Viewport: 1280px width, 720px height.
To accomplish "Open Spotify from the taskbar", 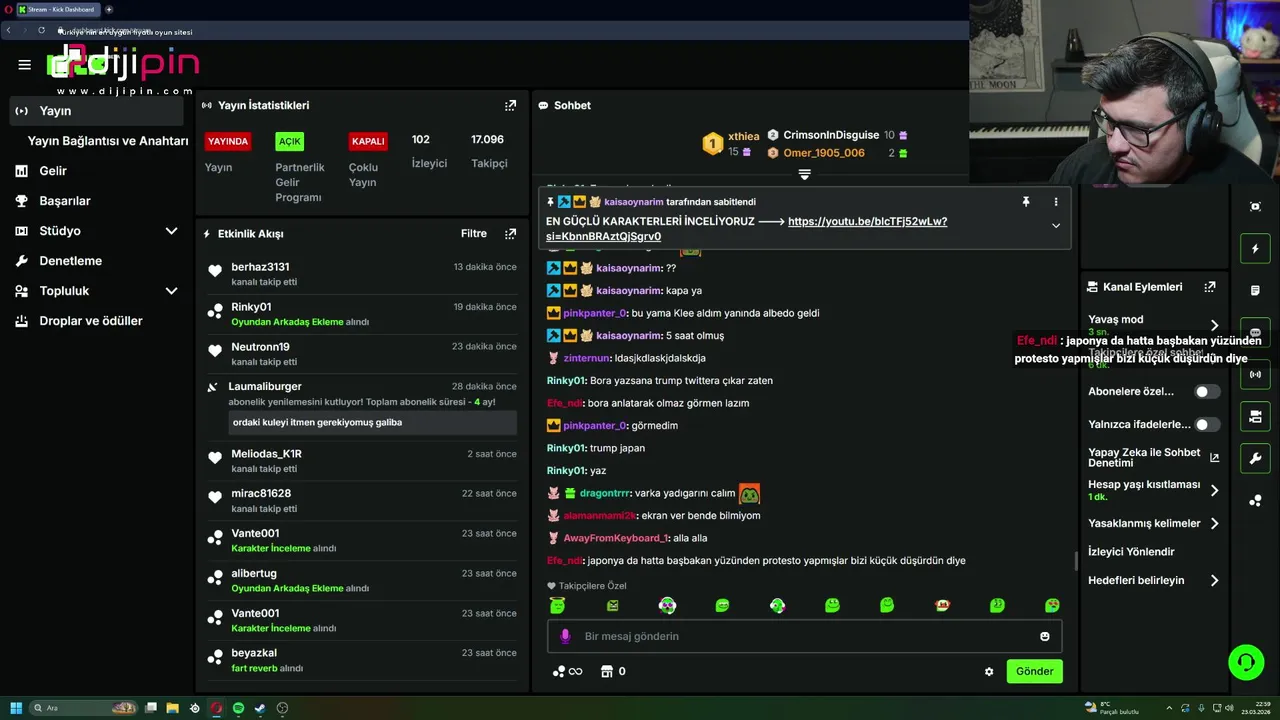I will (x=238, y=708).
